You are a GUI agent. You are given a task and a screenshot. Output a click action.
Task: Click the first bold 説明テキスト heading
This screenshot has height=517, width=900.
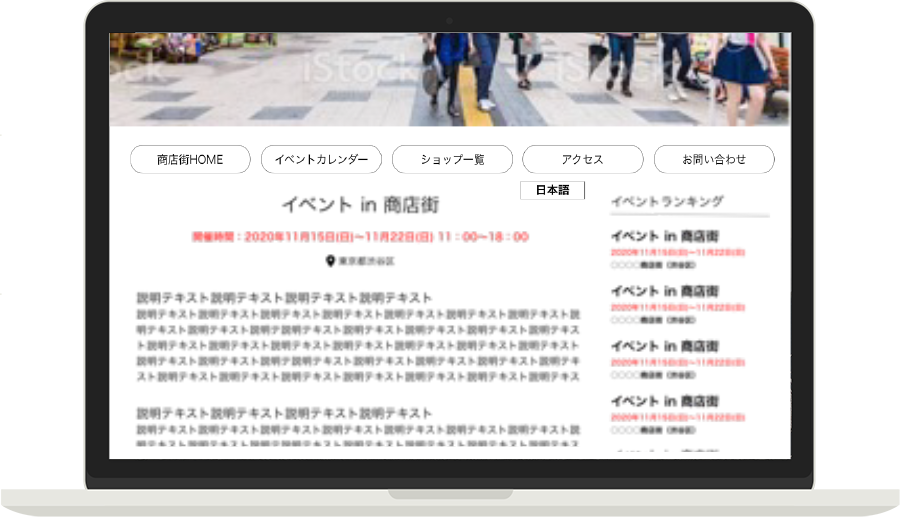click(284, 298)
